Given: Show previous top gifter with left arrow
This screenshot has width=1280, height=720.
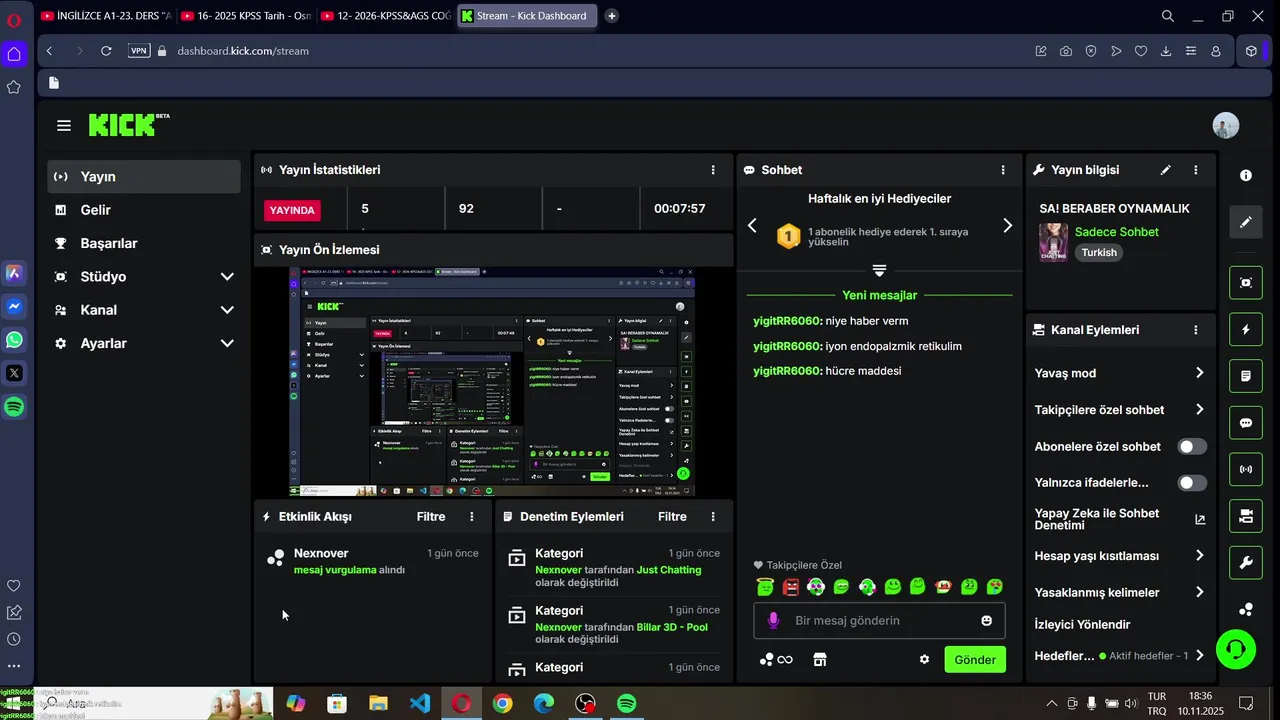Looking at the screenshot, I should point(753,226).
